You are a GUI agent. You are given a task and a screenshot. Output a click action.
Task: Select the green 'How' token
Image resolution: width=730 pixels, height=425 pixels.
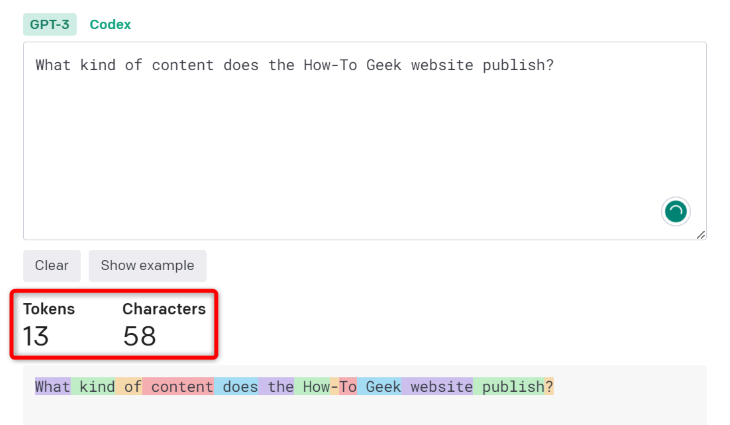[314, 387]
